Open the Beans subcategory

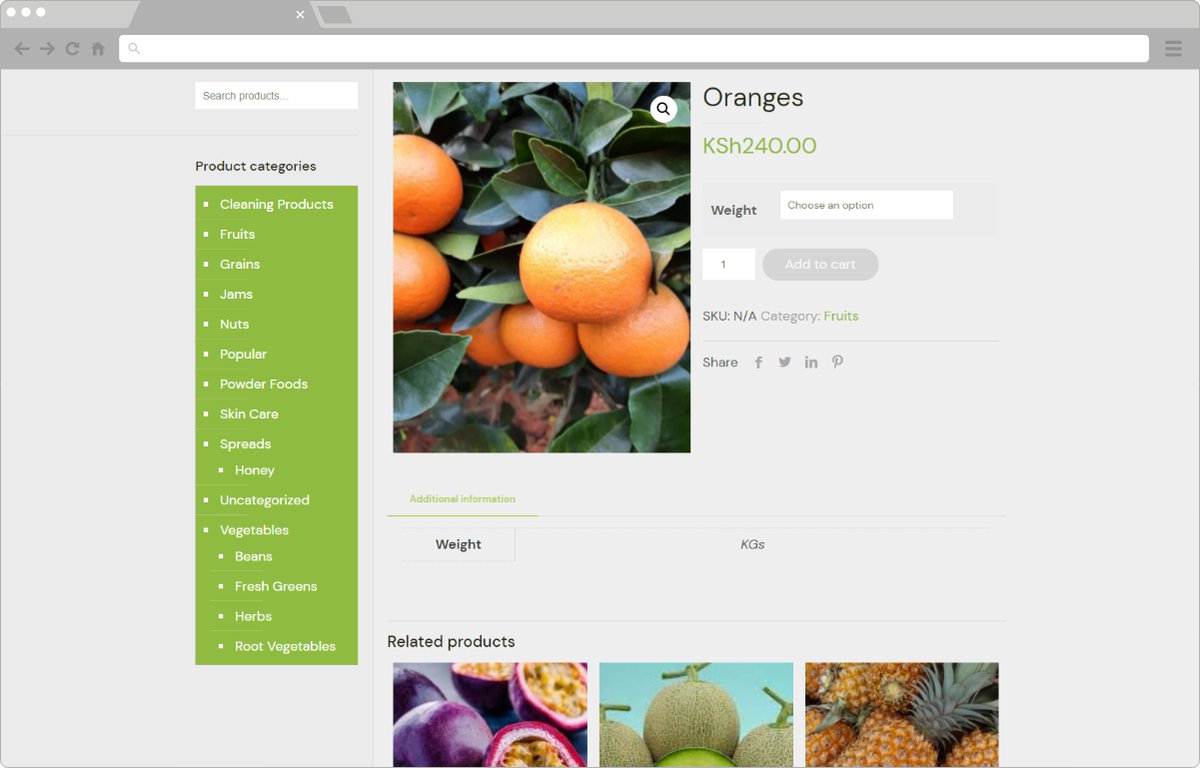click(x=253, y=556)
